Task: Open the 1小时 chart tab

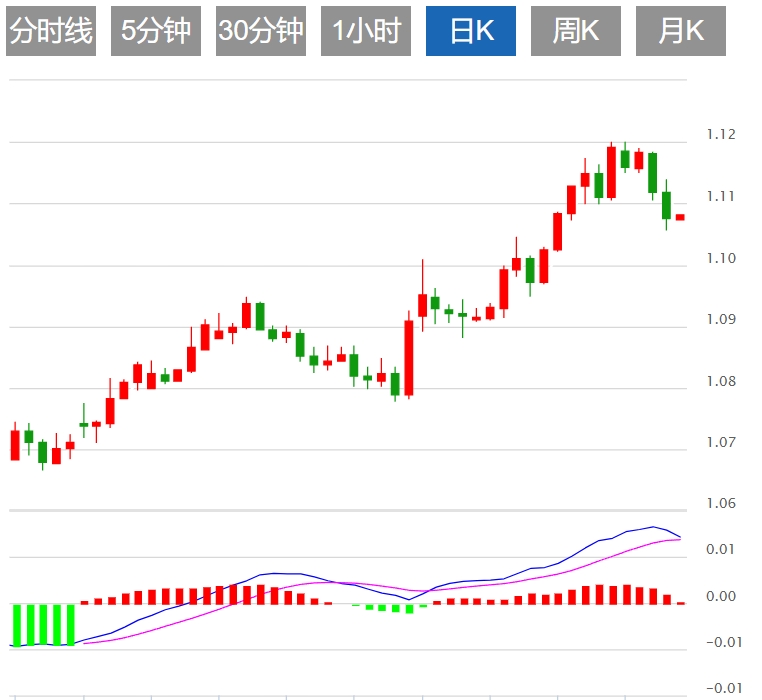Action: point(366,31)
